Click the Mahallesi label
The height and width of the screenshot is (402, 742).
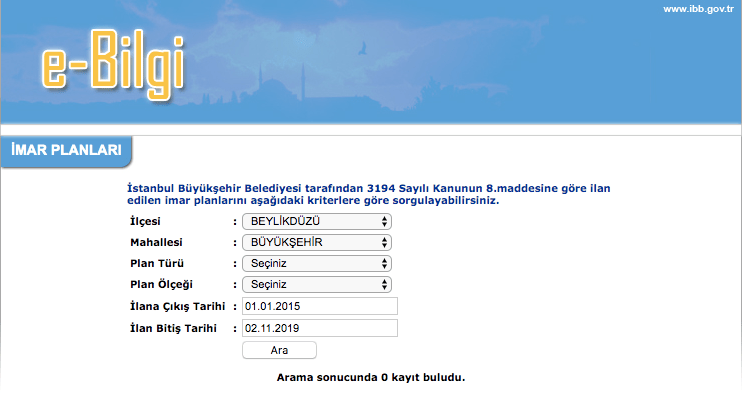(156, 242)
